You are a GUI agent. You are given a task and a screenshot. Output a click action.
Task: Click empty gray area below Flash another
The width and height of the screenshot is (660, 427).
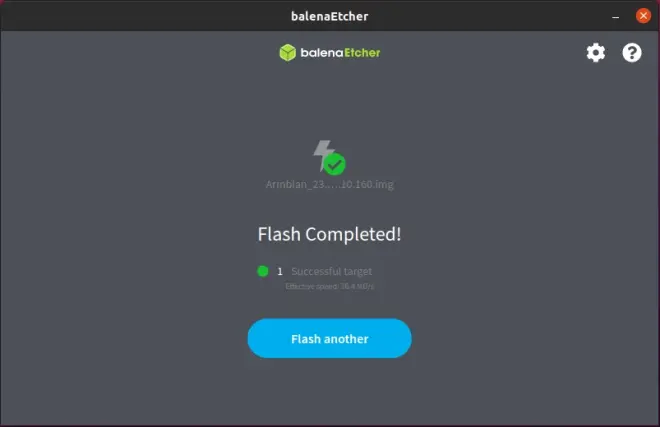(329, 392)
